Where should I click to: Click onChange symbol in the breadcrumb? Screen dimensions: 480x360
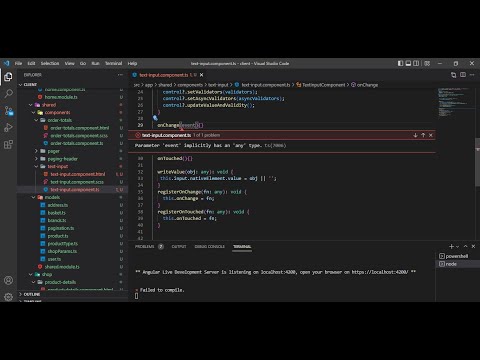click(367, 85)
